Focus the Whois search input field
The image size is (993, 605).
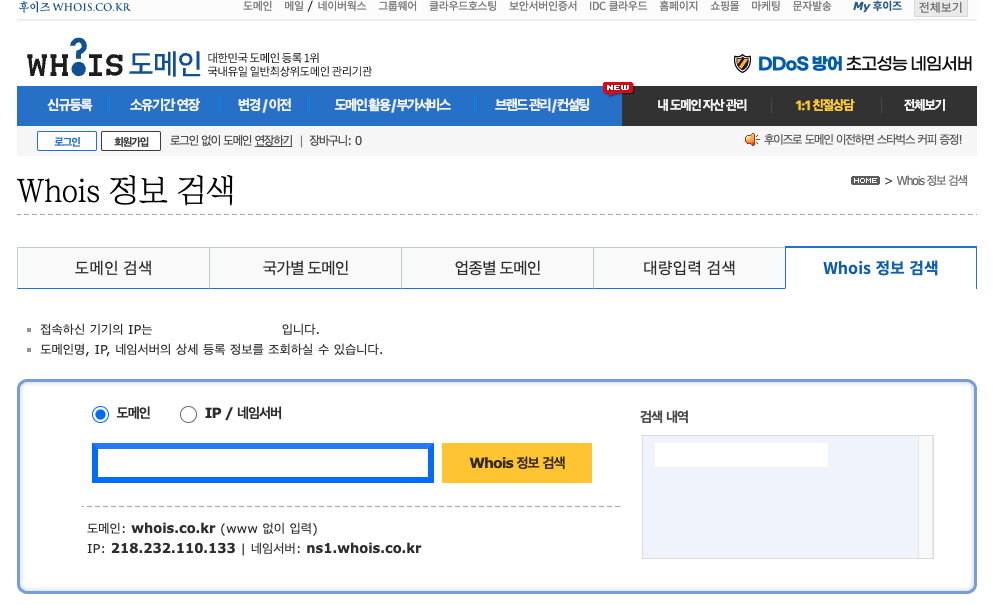coord(263,463)
